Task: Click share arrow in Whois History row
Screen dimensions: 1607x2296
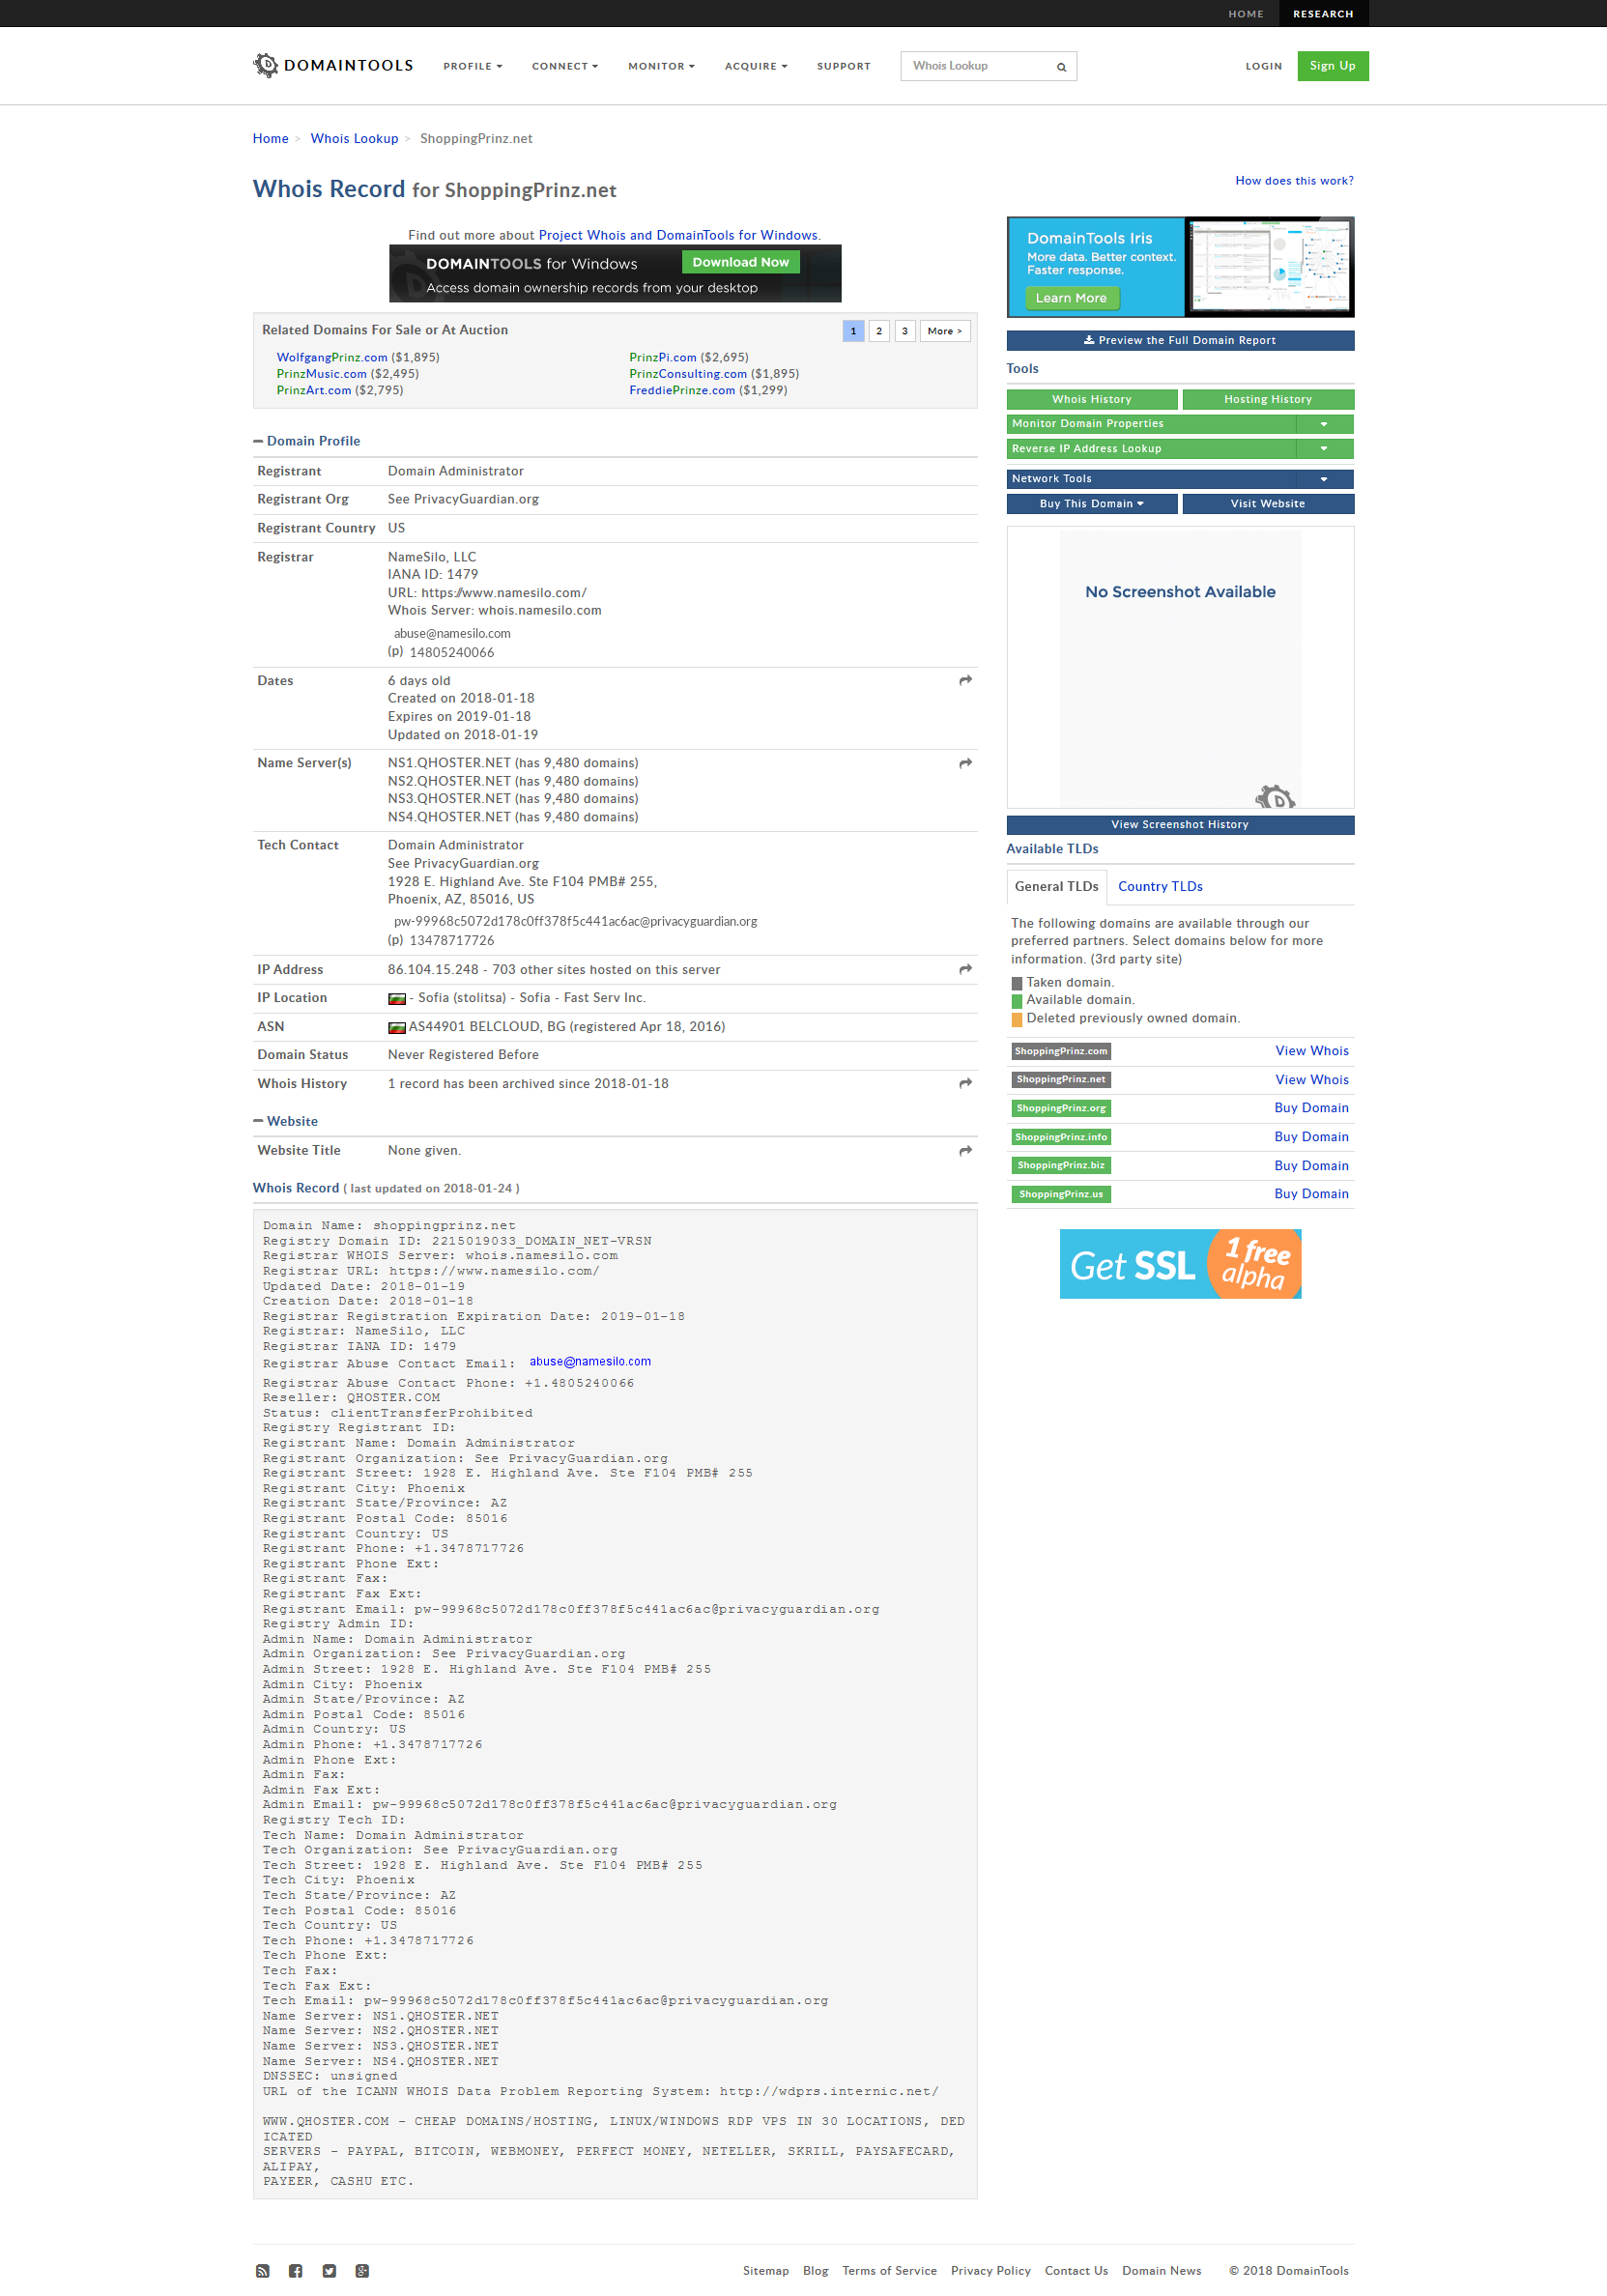Action: (965, 1083)
